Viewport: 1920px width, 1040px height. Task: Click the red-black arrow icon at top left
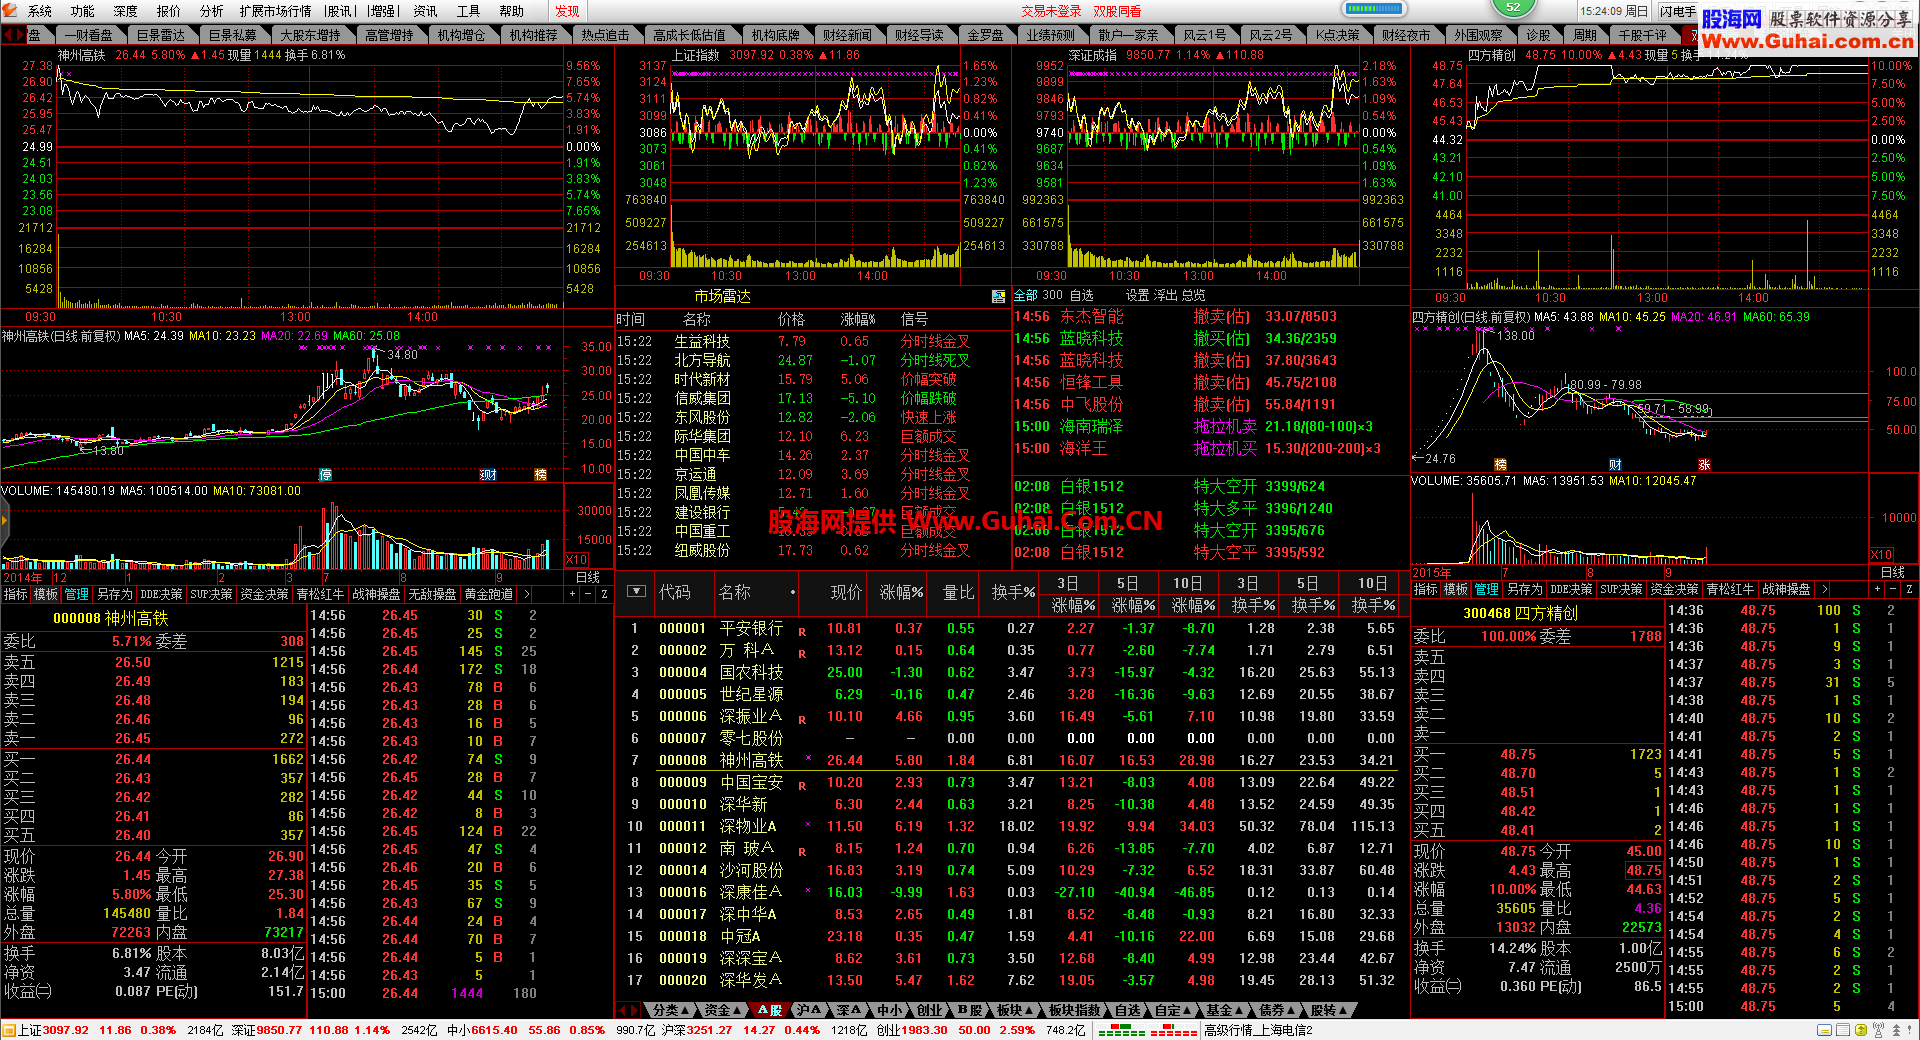13,34
